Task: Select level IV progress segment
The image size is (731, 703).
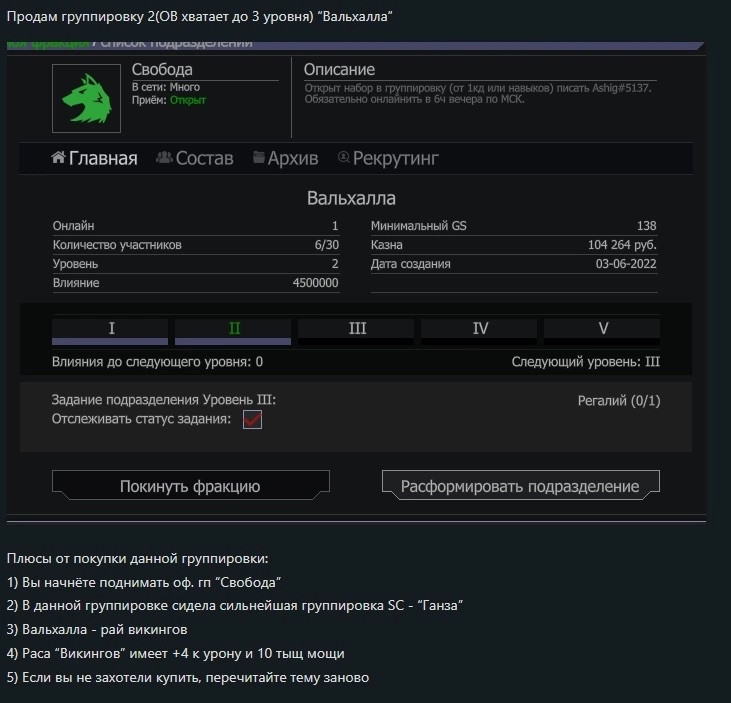Action: [479, 331]
